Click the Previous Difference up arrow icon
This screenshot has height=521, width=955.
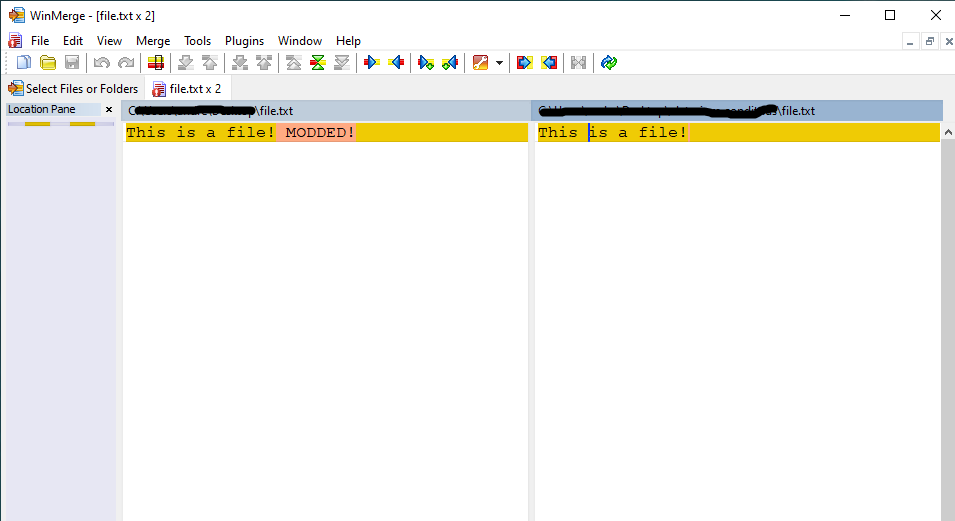210,62
